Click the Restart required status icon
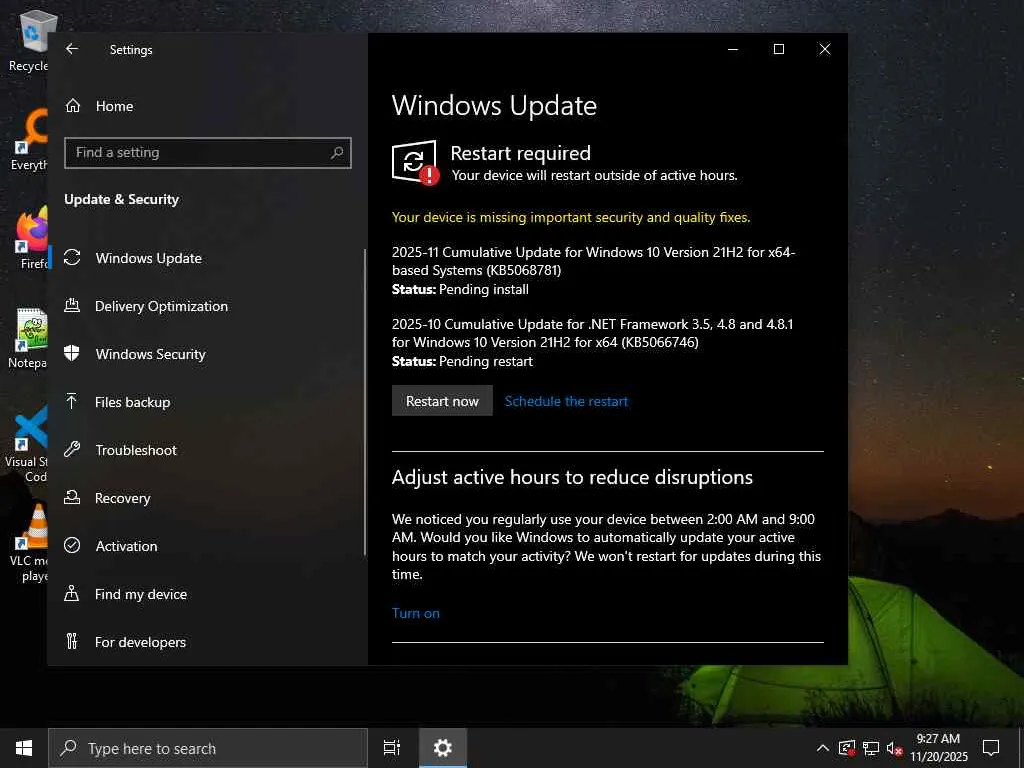This screenshot has width=1024, height=768. [415, 163]
